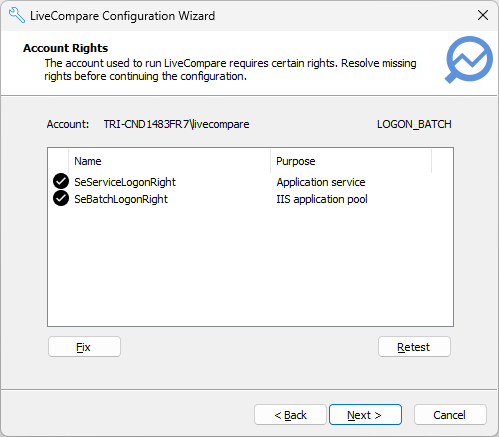Screen dimensions: 499x437
Task: Go back to the previous wizard page
Action: 290,415
